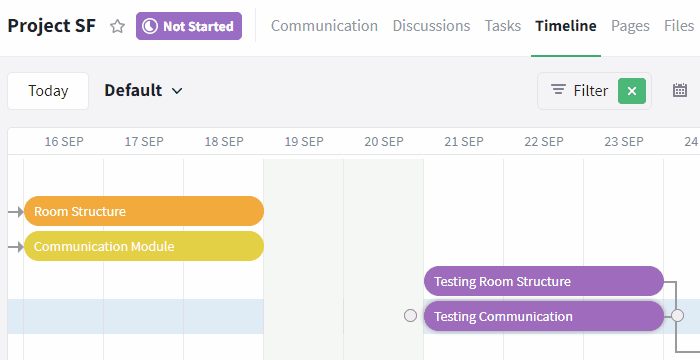Click the dependency arrow before Communication Module
The image size is (700, 360).
(16, 247)
